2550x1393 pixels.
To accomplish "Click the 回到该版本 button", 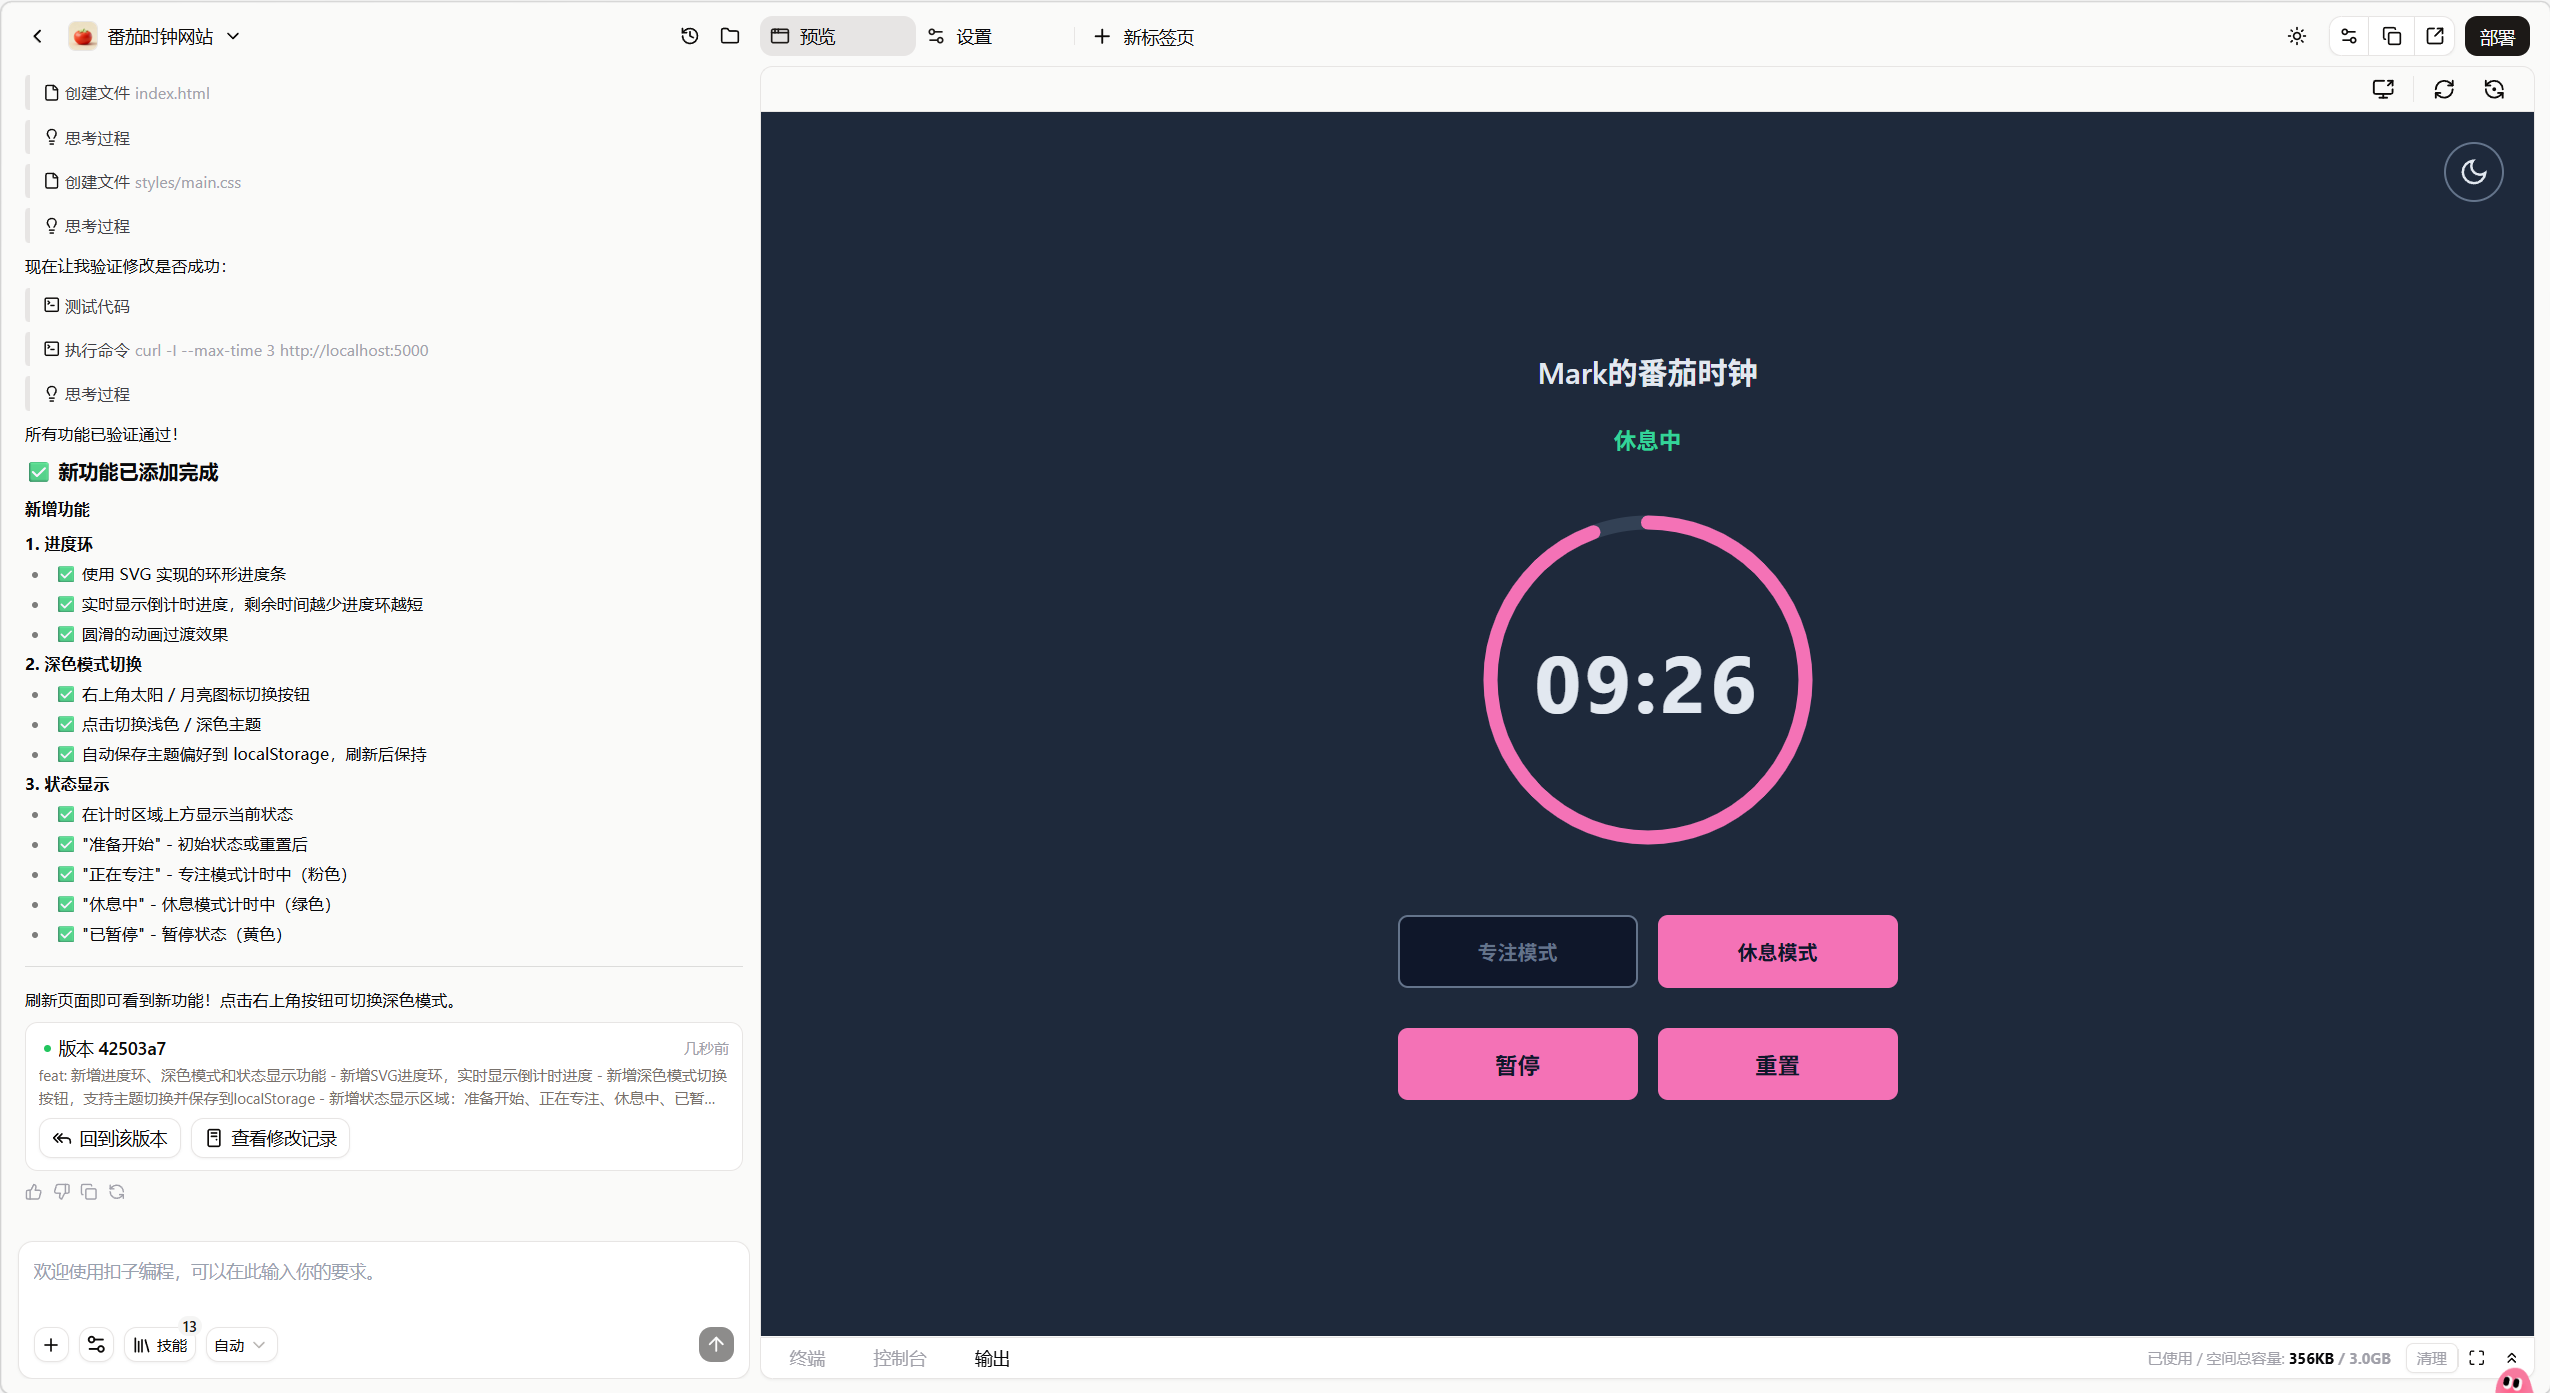I will tap(110, 1138).
